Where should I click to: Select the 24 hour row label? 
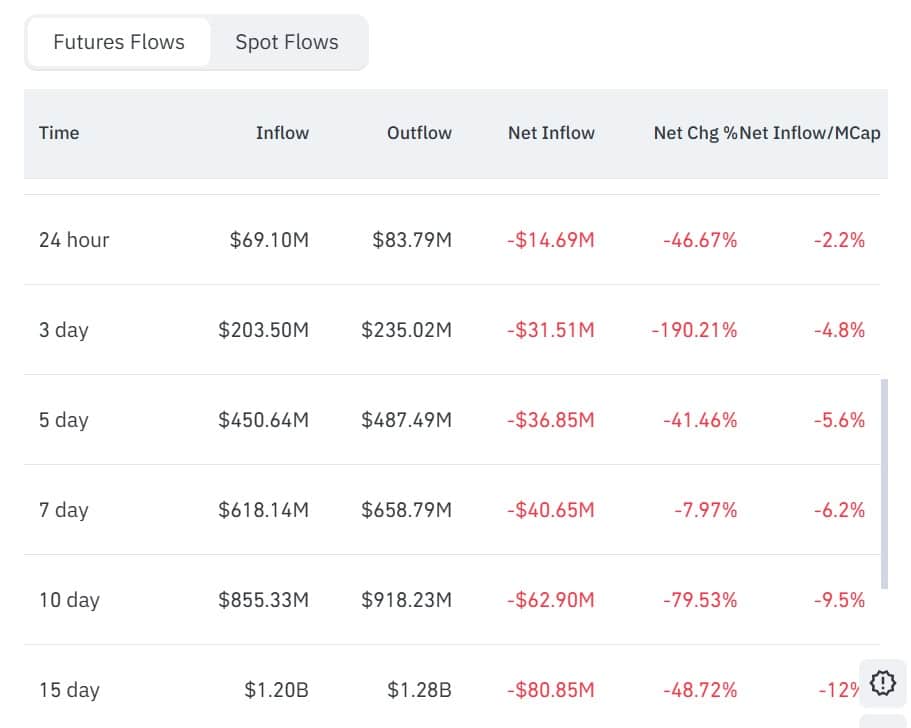74,240
